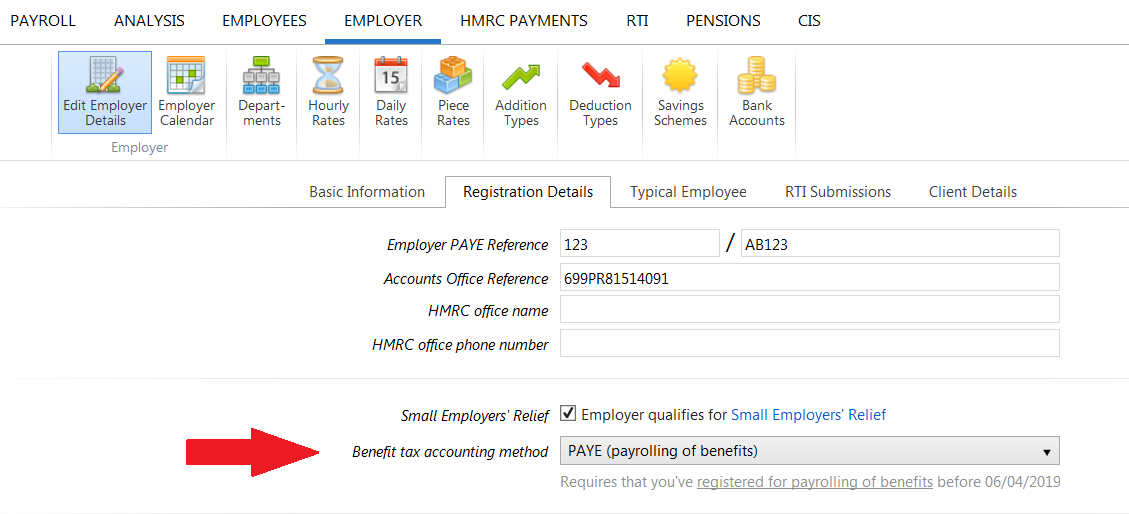Click the Benefit tax accounting method label
This screenshot has width=1129, height=514.
(450, 452)
